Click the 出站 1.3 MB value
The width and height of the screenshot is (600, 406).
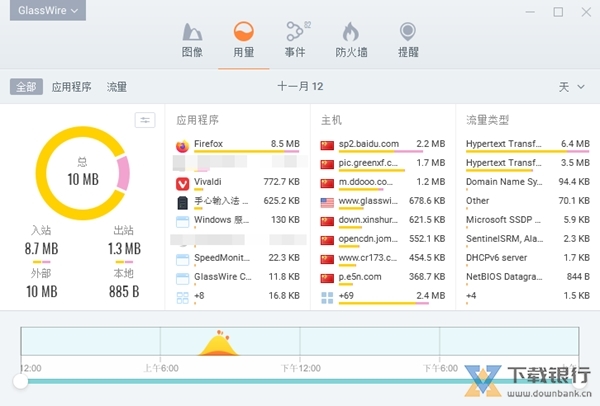tap(124, 249)
